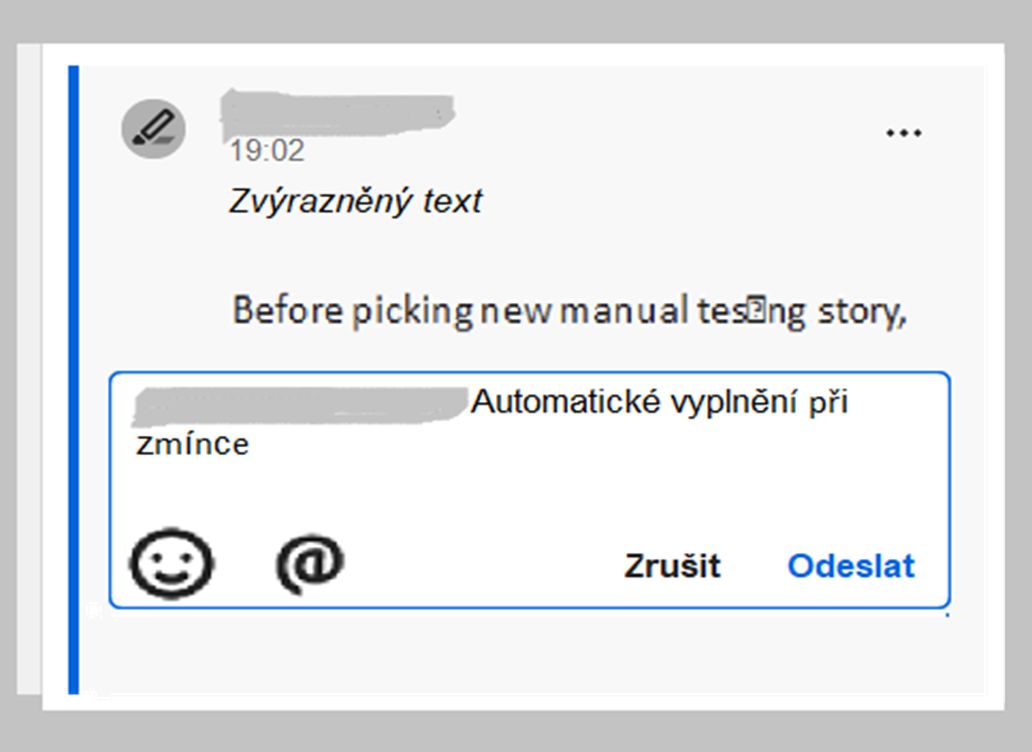This screenshot has width=1032, height=752.
Task: Open the comment actions via the "..." control
Action: pyautogui.click(x=903, y=131)
